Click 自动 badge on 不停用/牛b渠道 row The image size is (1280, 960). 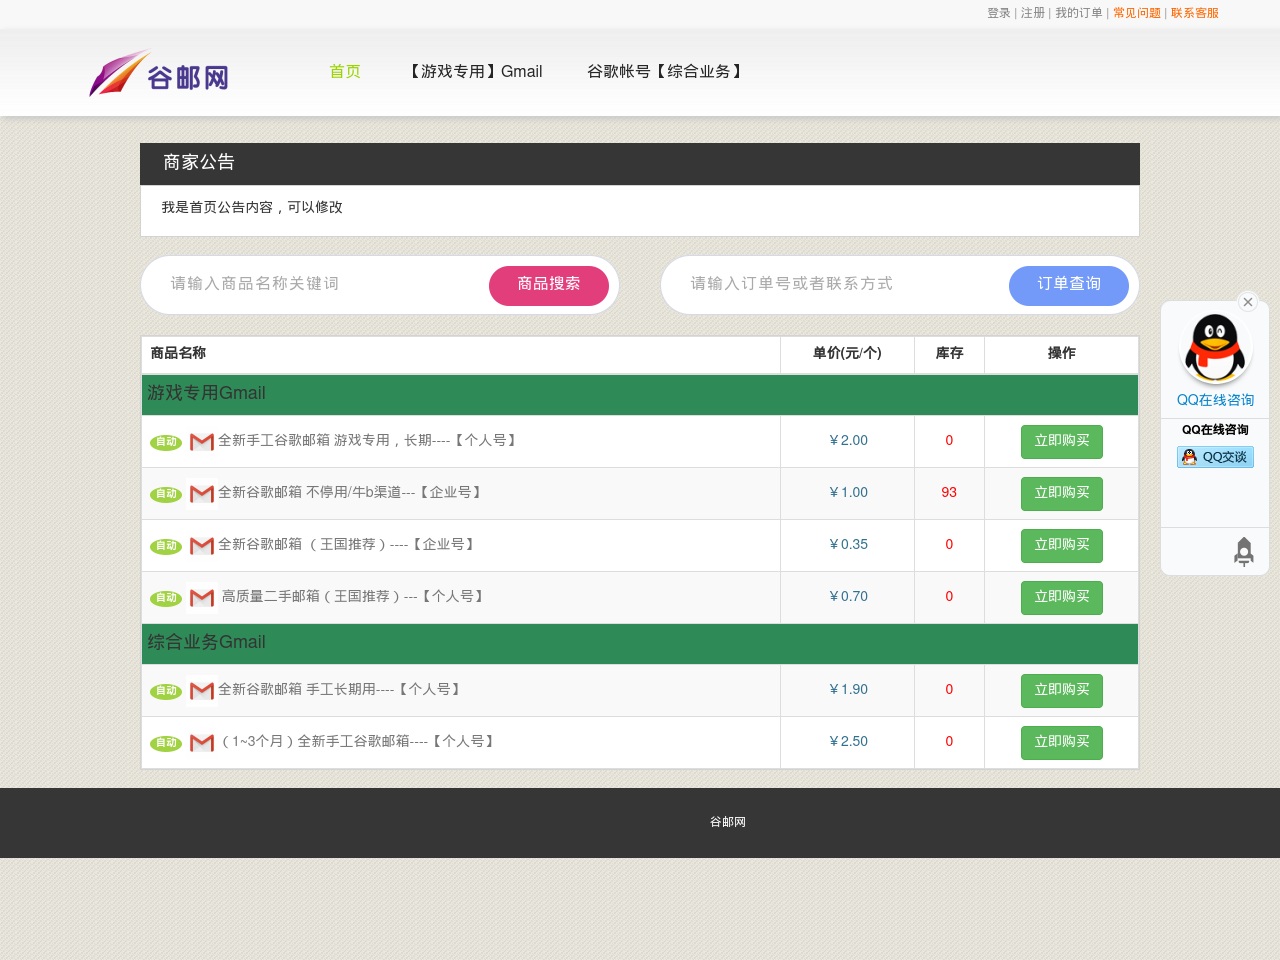[x=166, y=494]
